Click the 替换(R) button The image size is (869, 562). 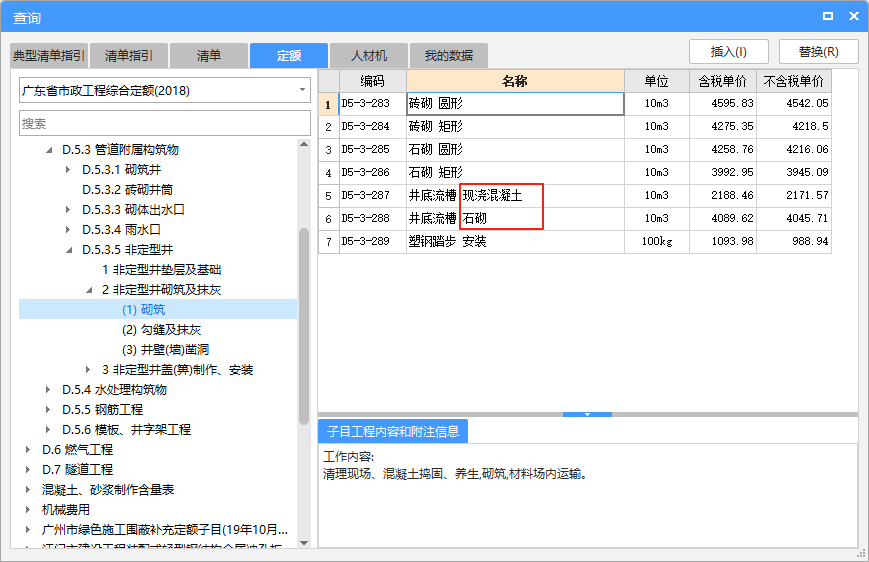pyautogui.click(x=819, y=52)
